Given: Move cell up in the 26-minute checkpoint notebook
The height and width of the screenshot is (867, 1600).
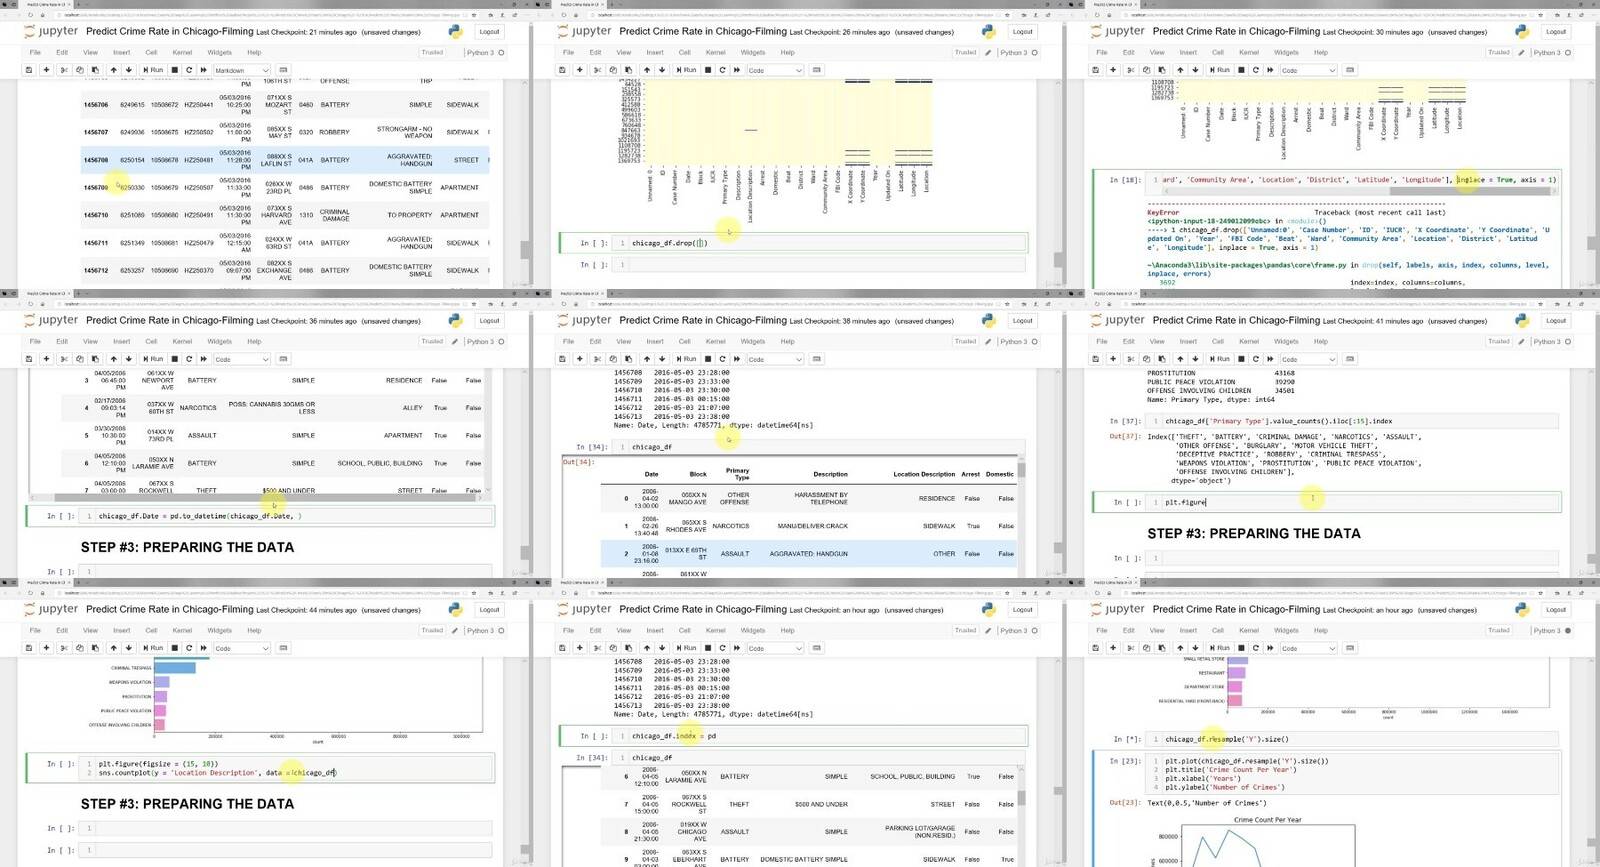Looking at the screenshot, I should (647, 70).
